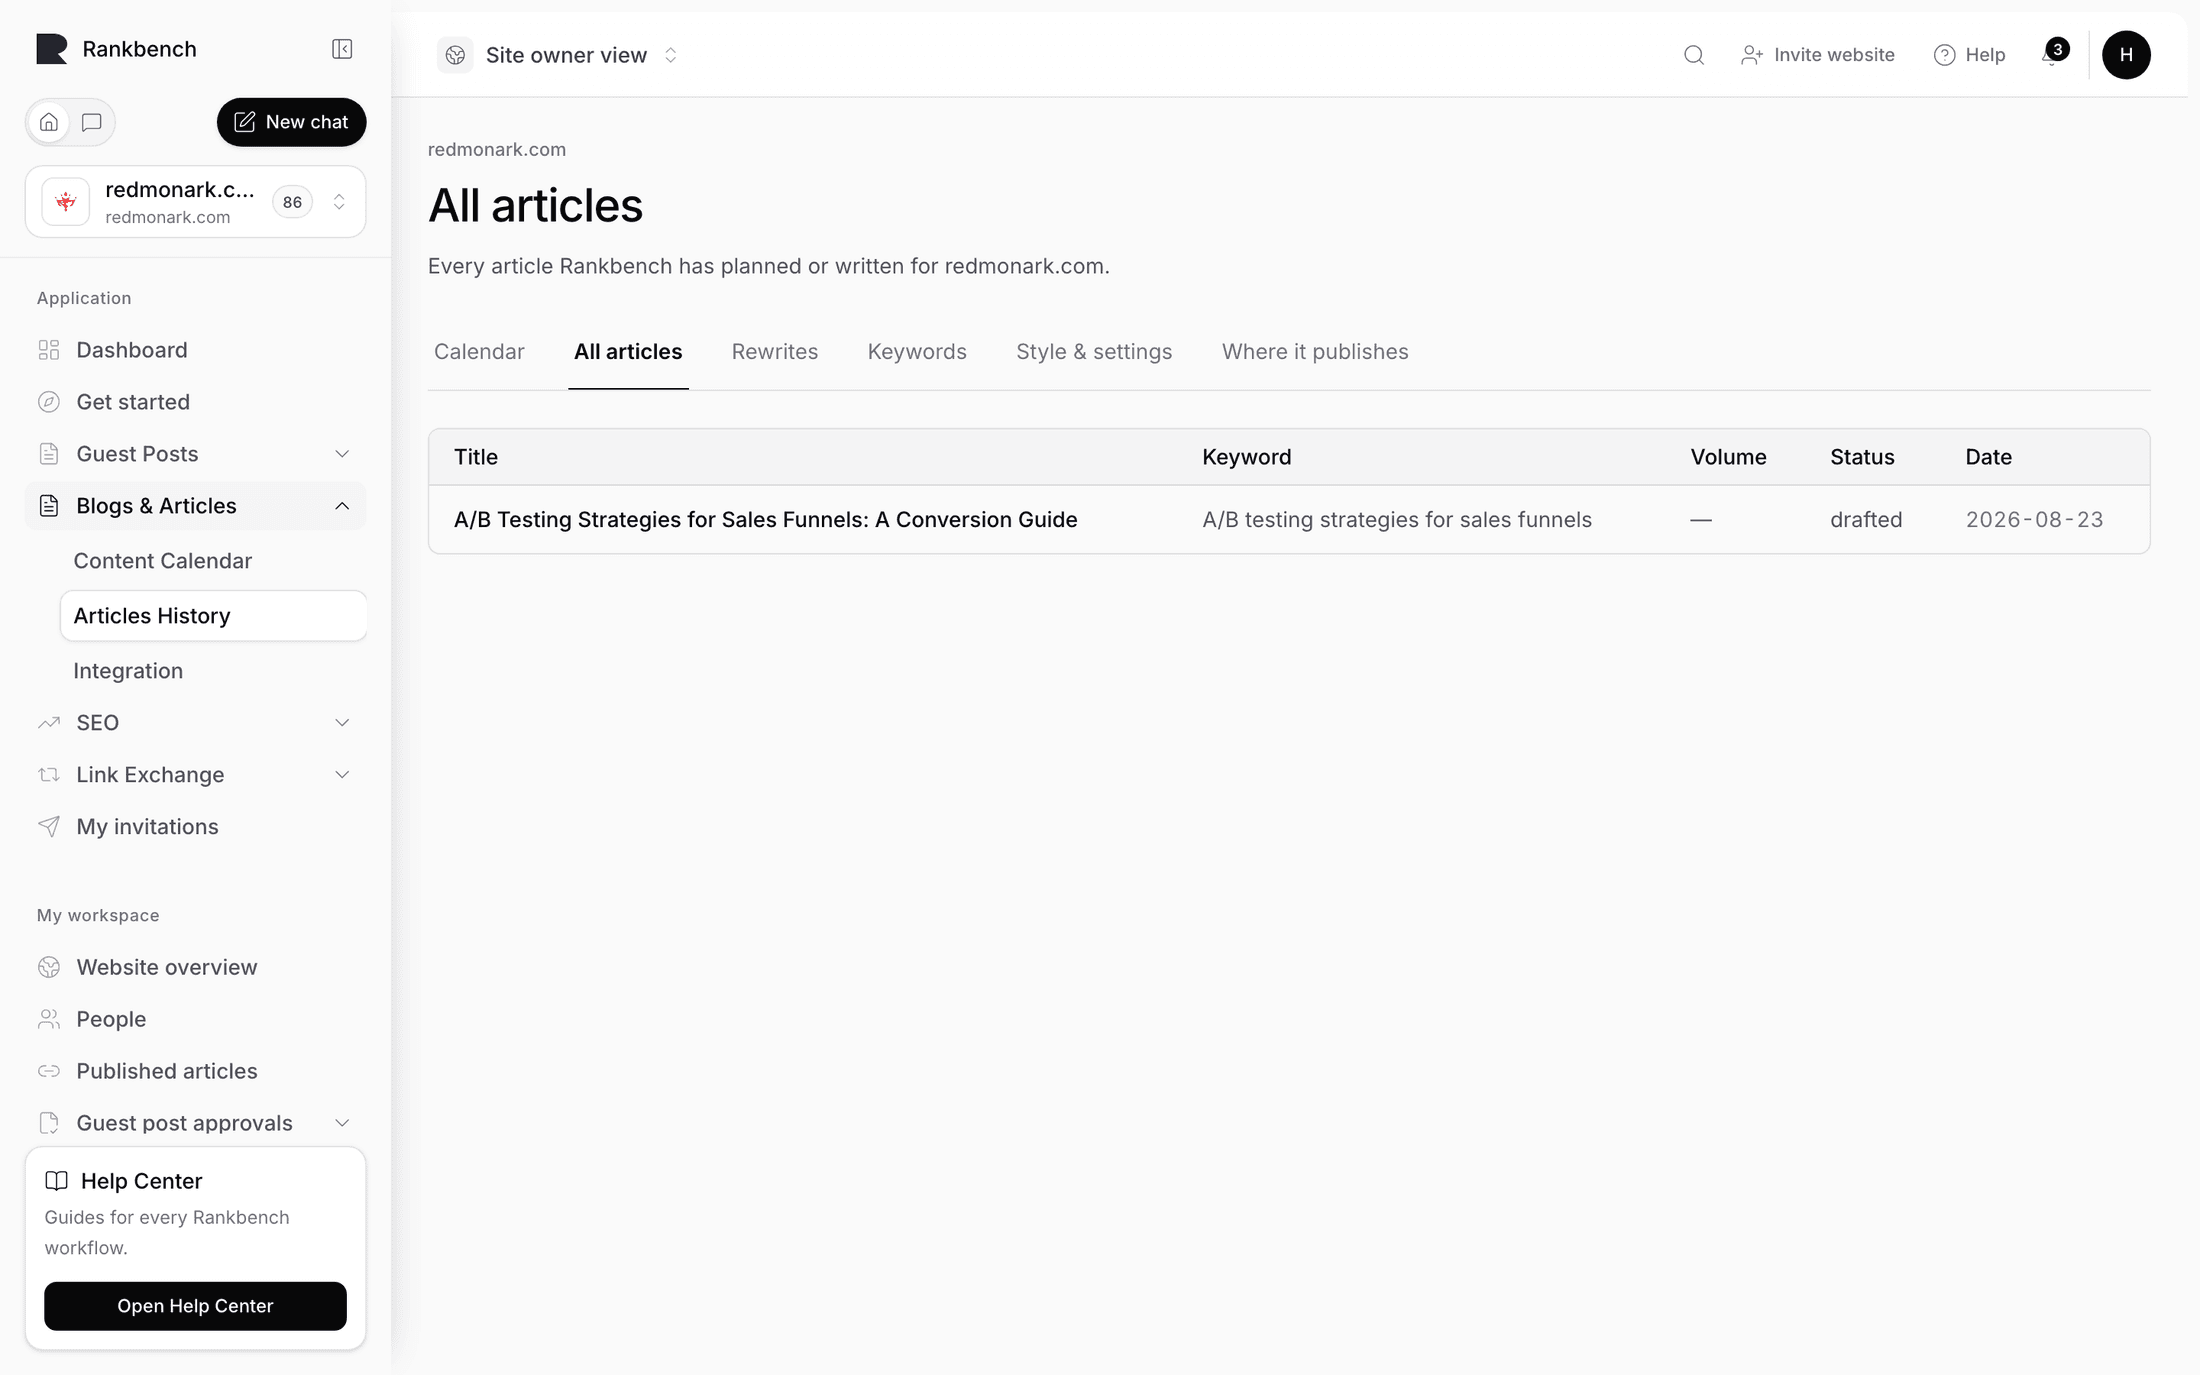Click Invite website

pyautogui.click(x=1817, y=55)
